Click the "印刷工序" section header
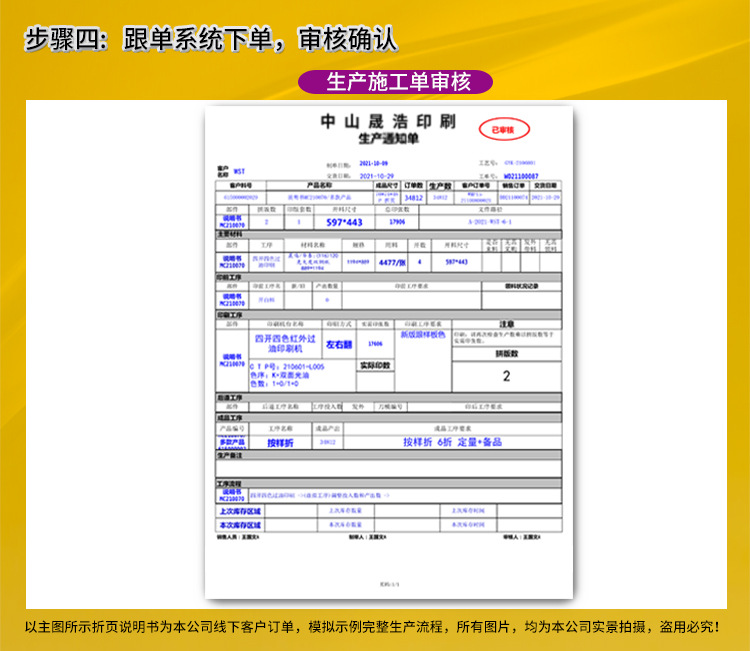The width and height of the screenshot is (750, 651). click(x=388, y=315)
